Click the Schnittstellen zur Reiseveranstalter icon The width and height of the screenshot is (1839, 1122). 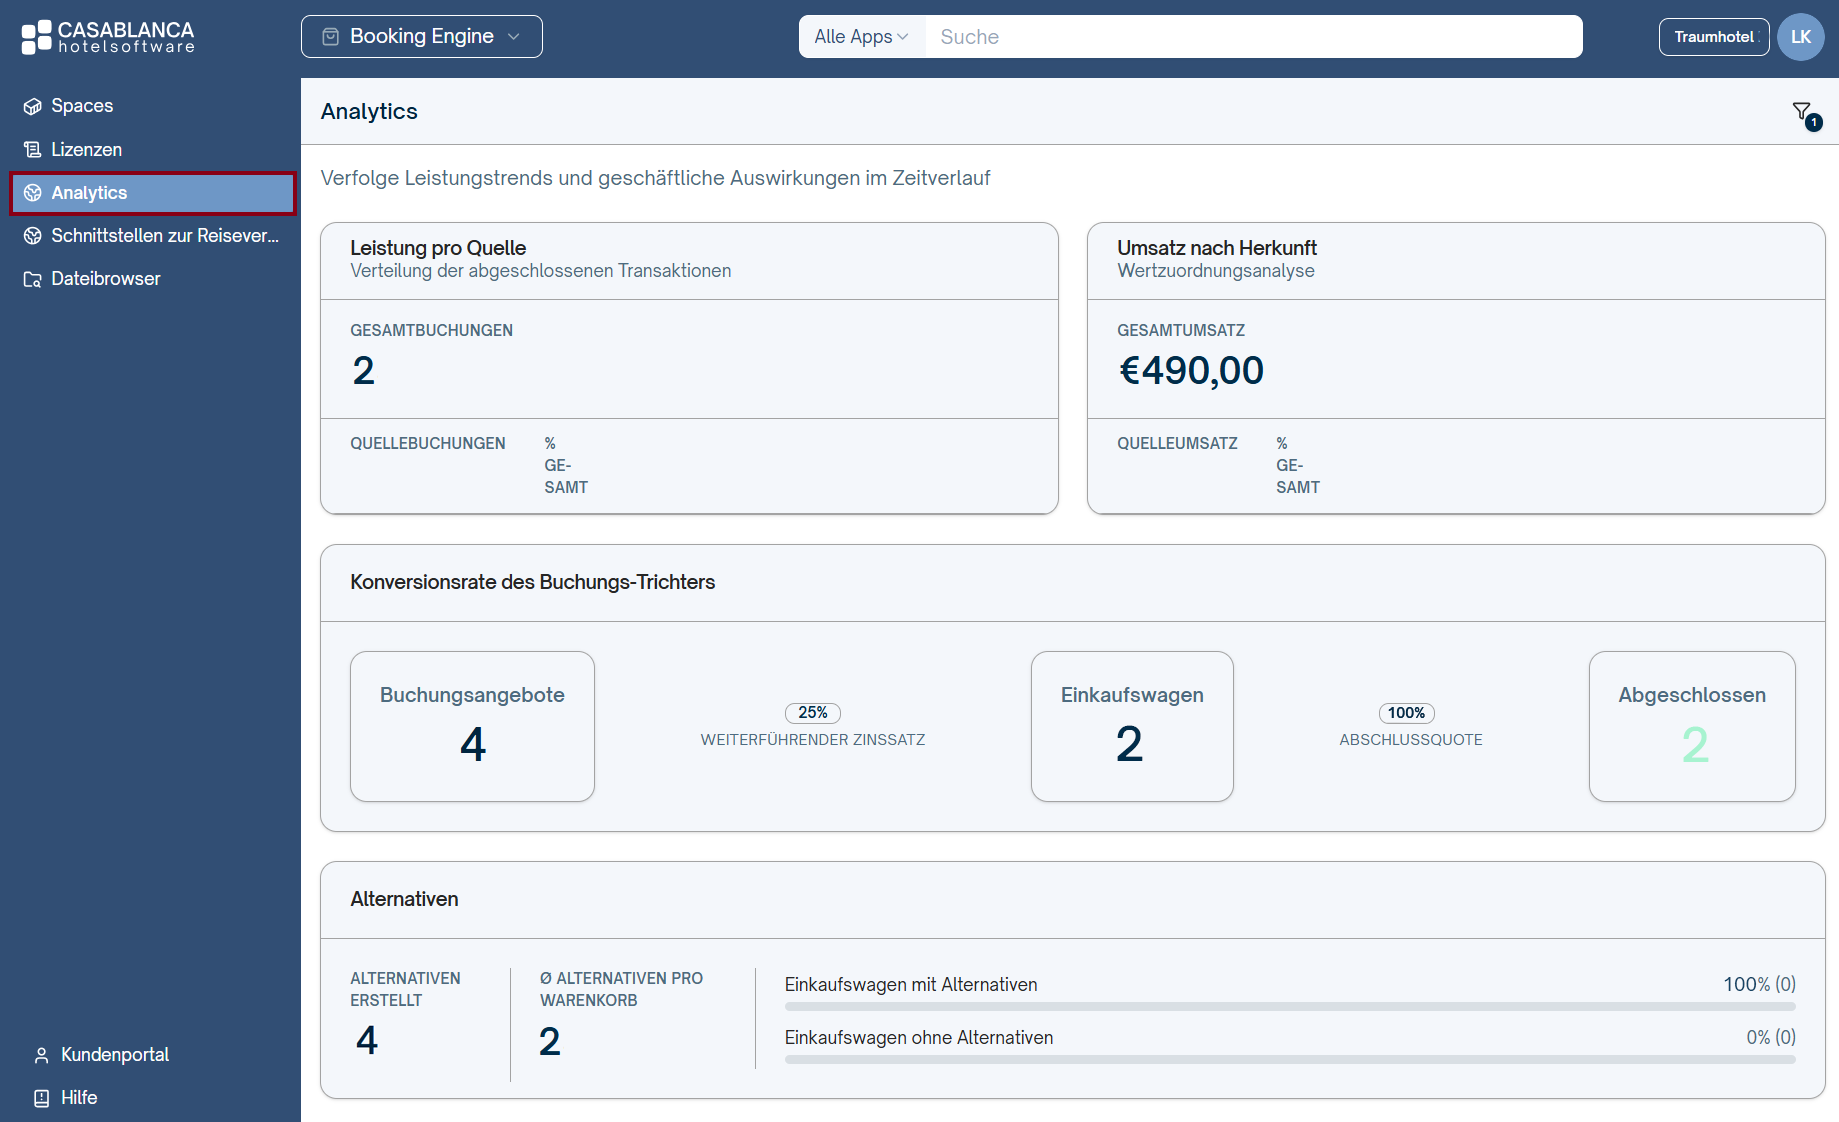[x=33, y=236]
